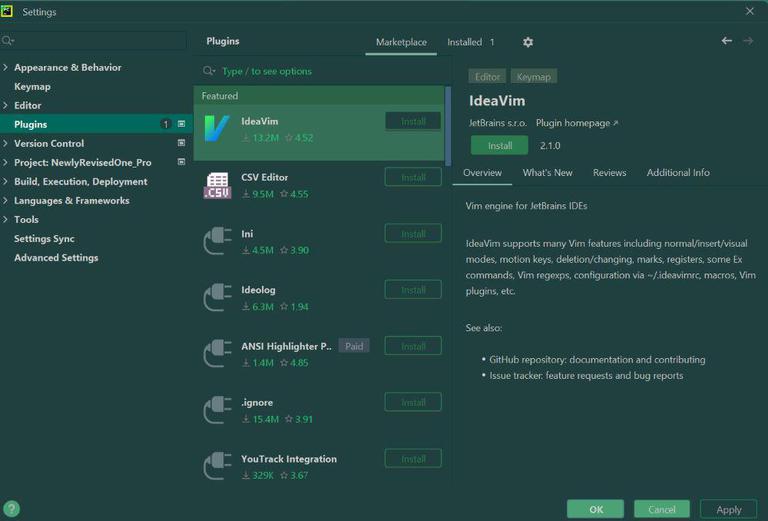Switch to the Installed plugins tab

[470, 42]
